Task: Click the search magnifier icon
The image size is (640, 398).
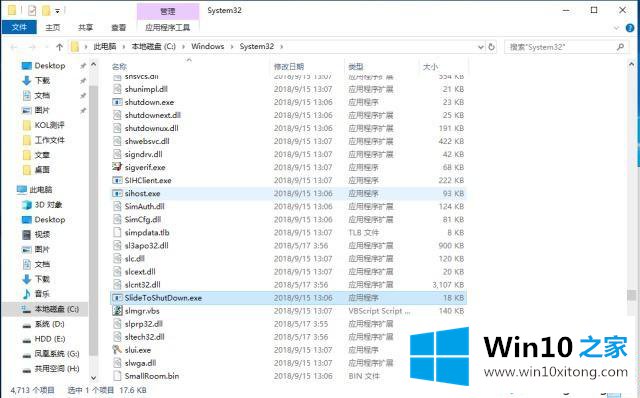Action: coord(620,47)
